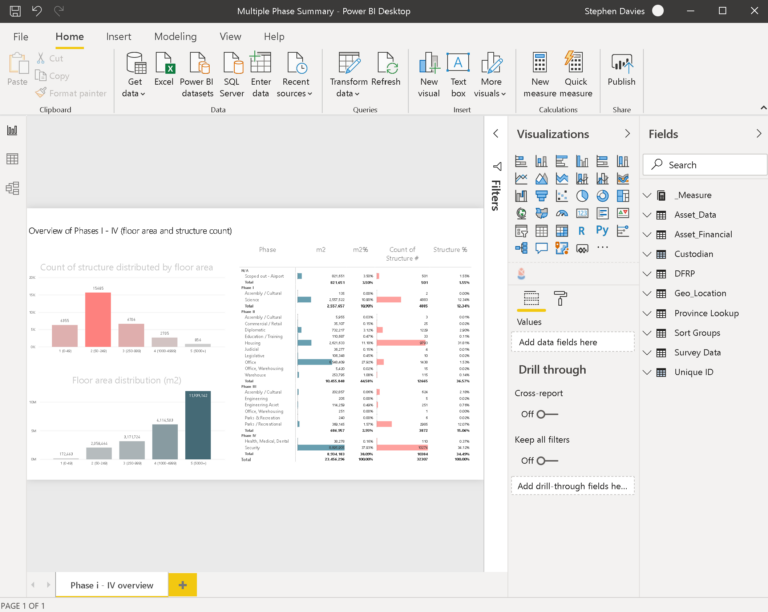Screen dimensions: 768x612
Task: Open Model view in left sidebar
Action: 13,187
